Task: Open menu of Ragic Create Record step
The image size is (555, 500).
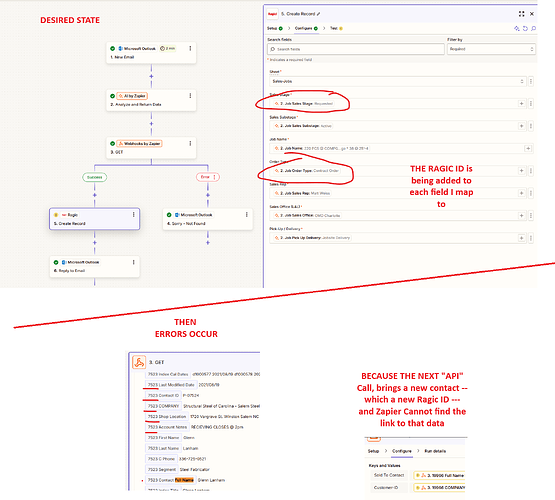Action: (x=133, y=214)
